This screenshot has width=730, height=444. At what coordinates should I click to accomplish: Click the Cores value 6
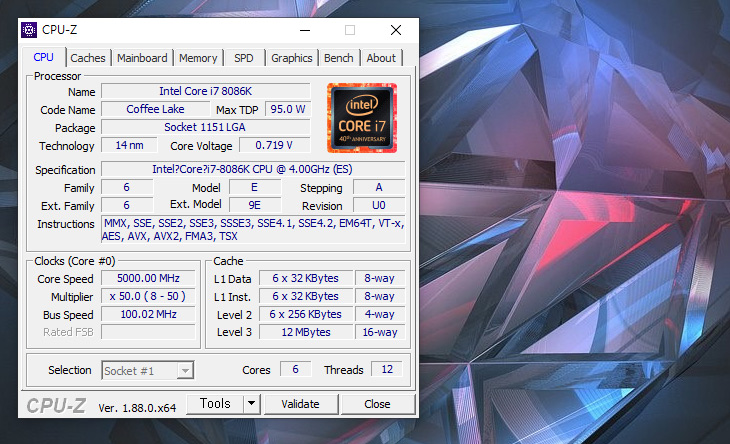295,370
